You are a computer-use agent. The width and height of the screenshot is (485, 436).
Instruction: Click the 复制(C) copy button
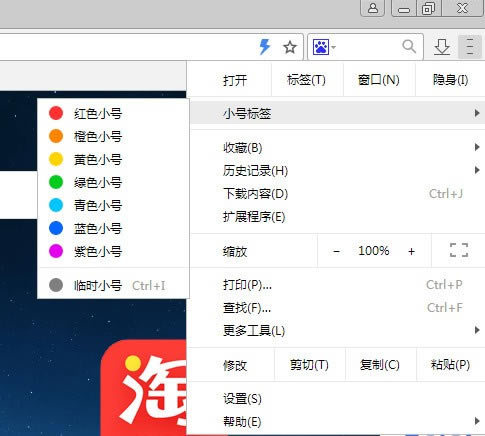point(380,365)
